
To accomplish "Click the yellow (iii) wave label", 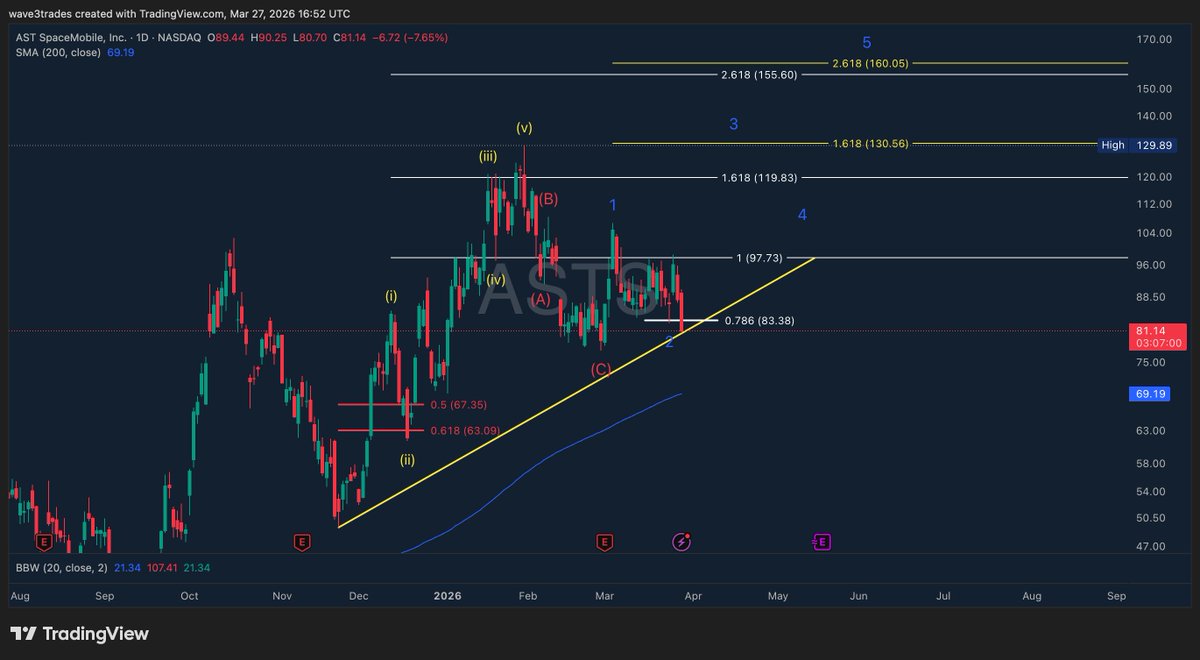I will click(488, 157).
